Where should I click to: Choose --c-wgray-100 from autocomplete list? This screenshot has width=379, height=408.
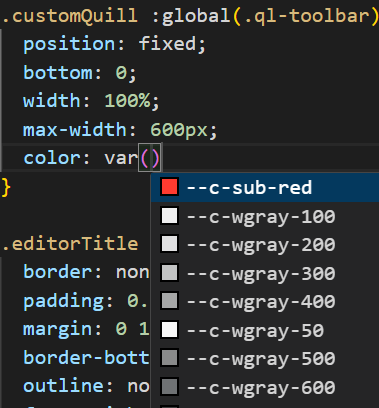tap(265, 216)
